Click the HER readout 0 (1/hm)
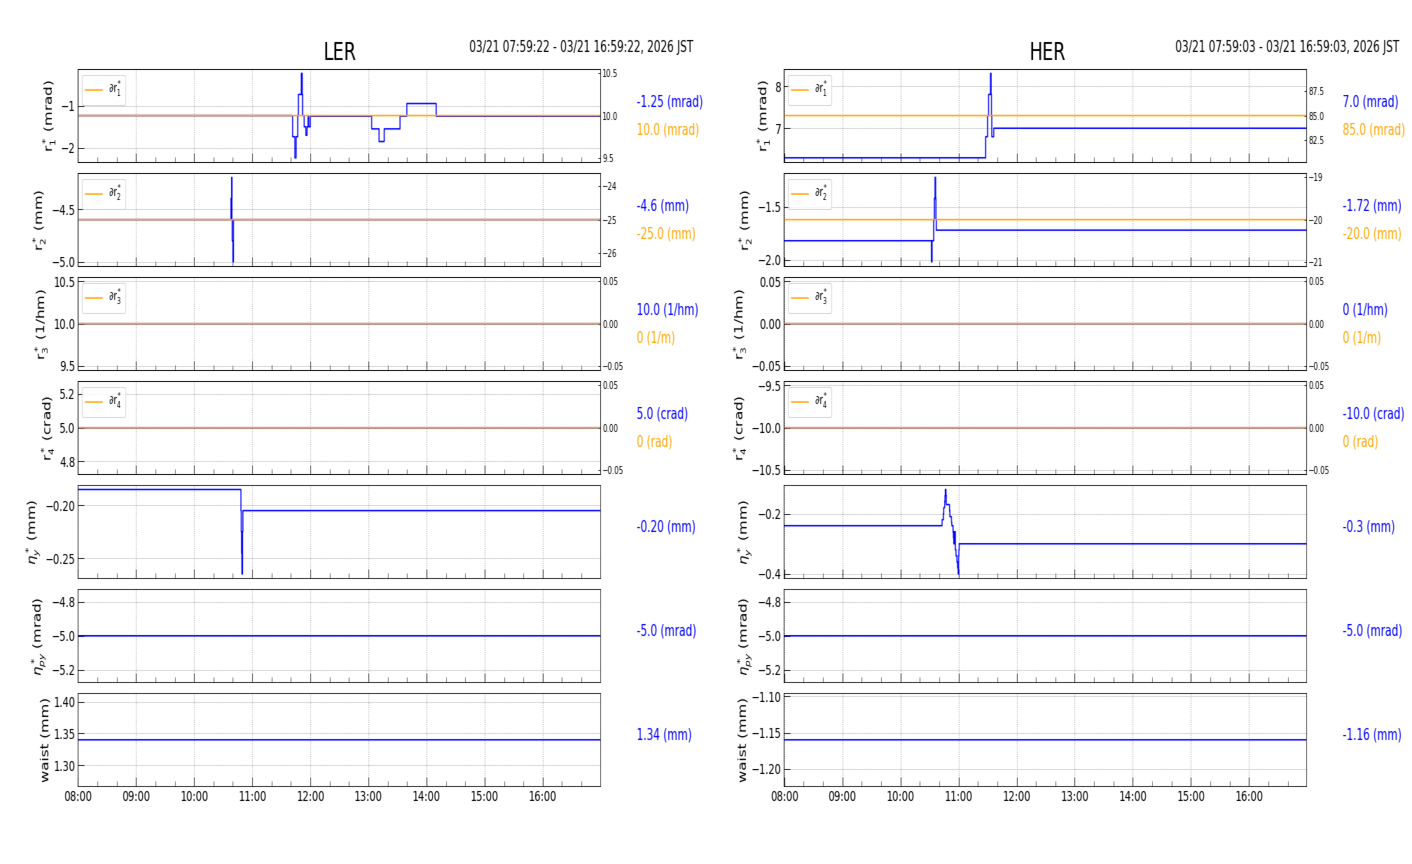The width and height of the screenshot is (1412, 864). click(x=1364, y=310)
